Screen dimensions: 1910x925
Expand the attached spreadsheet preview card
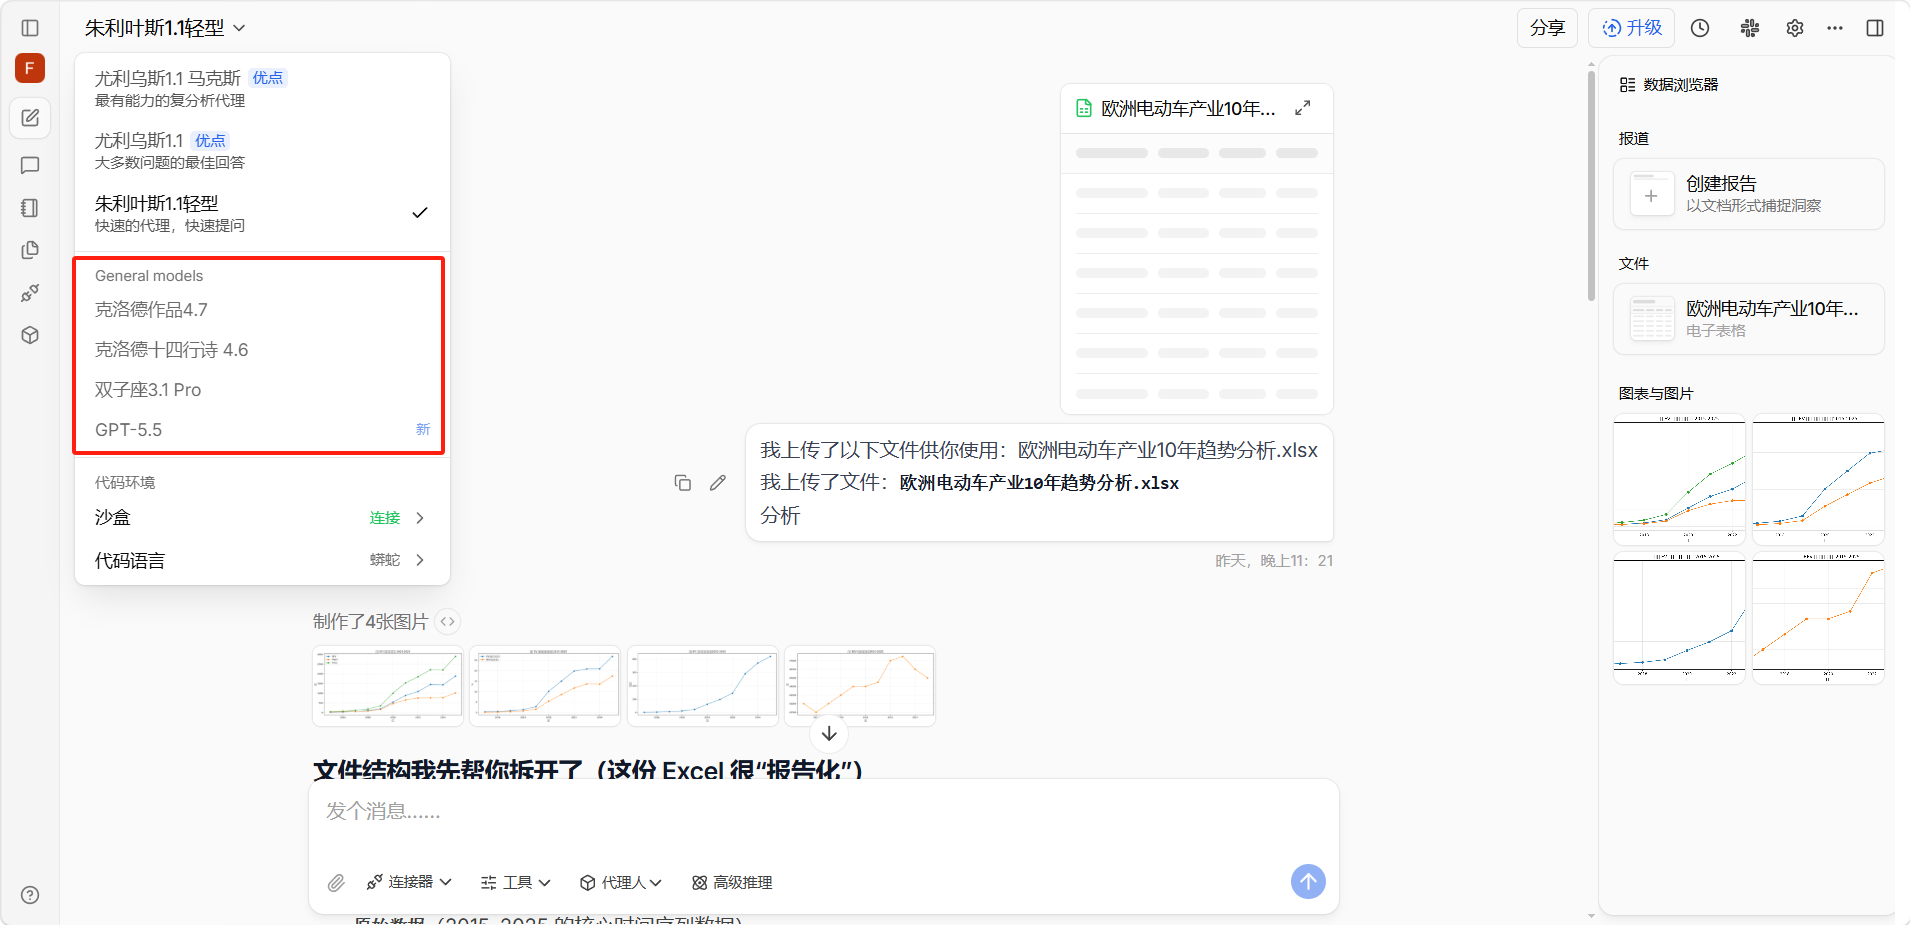tap(1302, 108)
